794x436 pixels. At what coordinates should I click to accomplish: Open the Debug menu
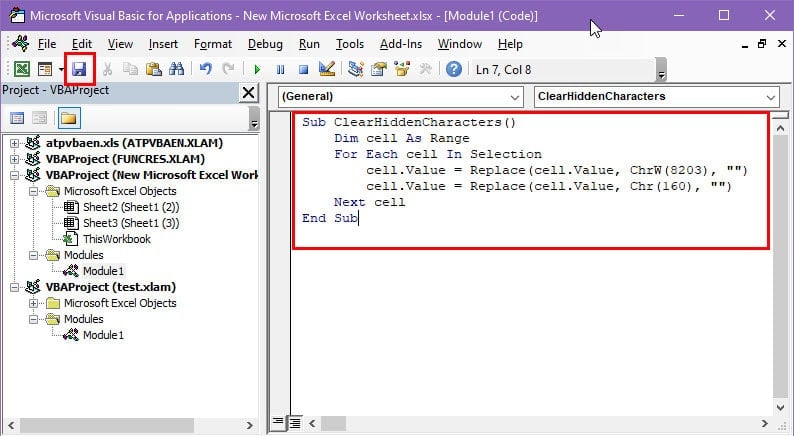pos(265,45)
